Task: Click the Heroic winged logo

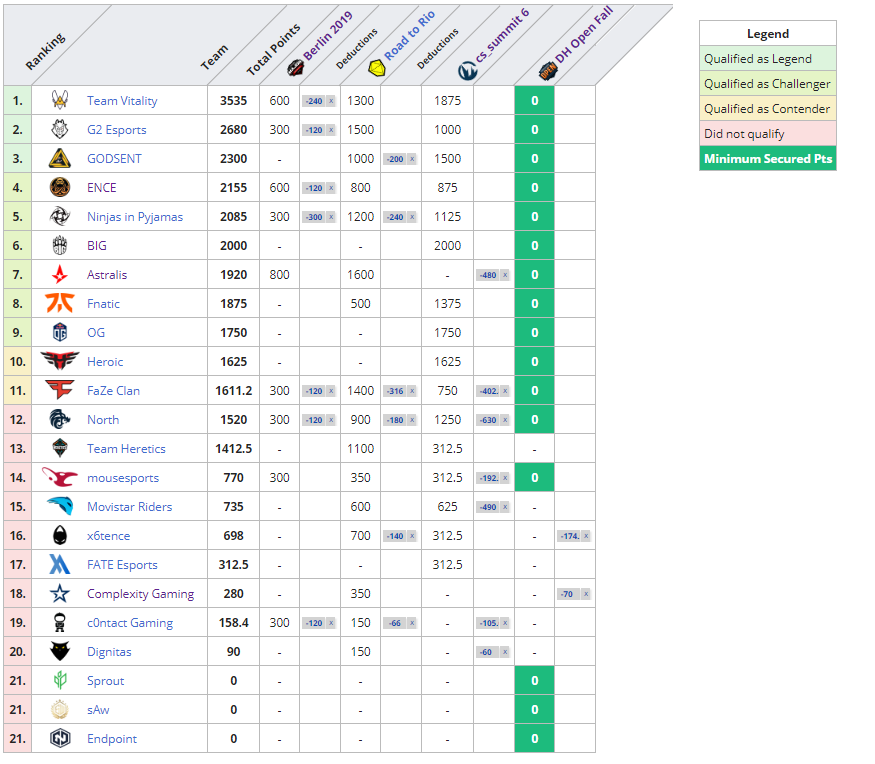Action: pyautogui.click(x=60, y=362)
